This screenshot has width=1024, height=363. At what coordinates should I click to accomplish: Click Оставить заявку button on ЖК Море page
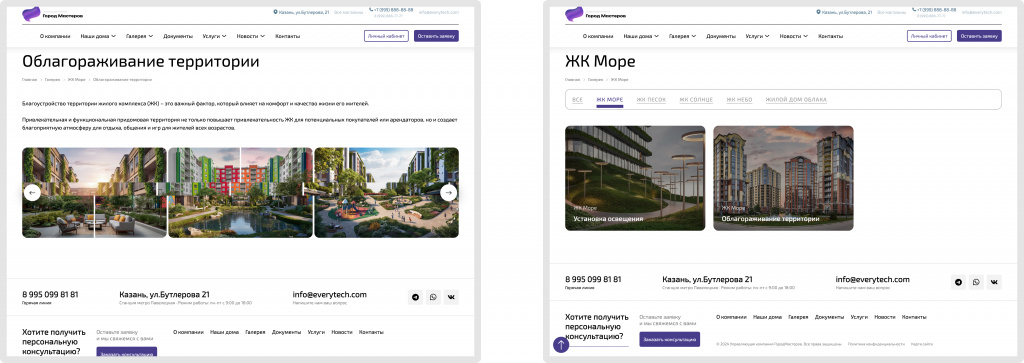[979, 36]
